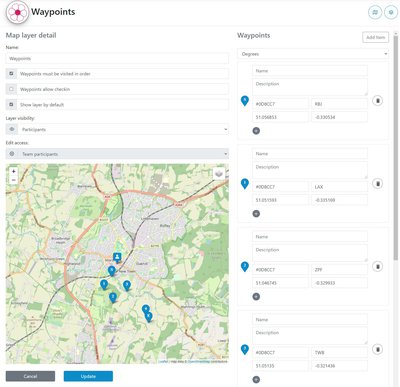The height and width of the screenshot is (387, 400).
Task: Click the Description box of TWB waypoint
Action: (x=310, y=336)
